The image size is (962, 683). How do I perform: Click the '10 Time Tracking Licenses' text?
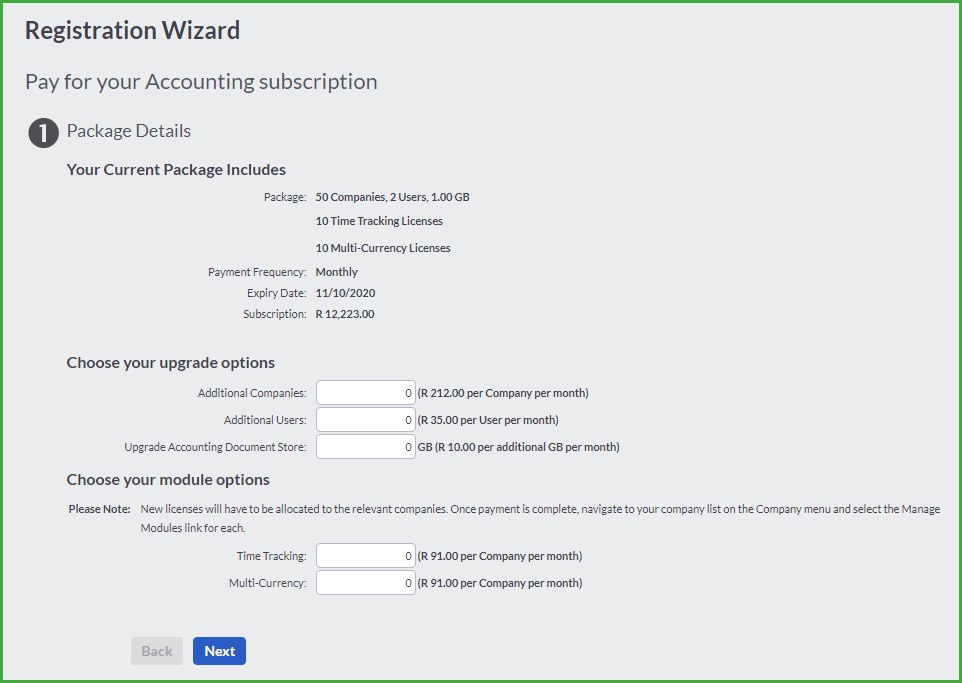click(379, 221)
